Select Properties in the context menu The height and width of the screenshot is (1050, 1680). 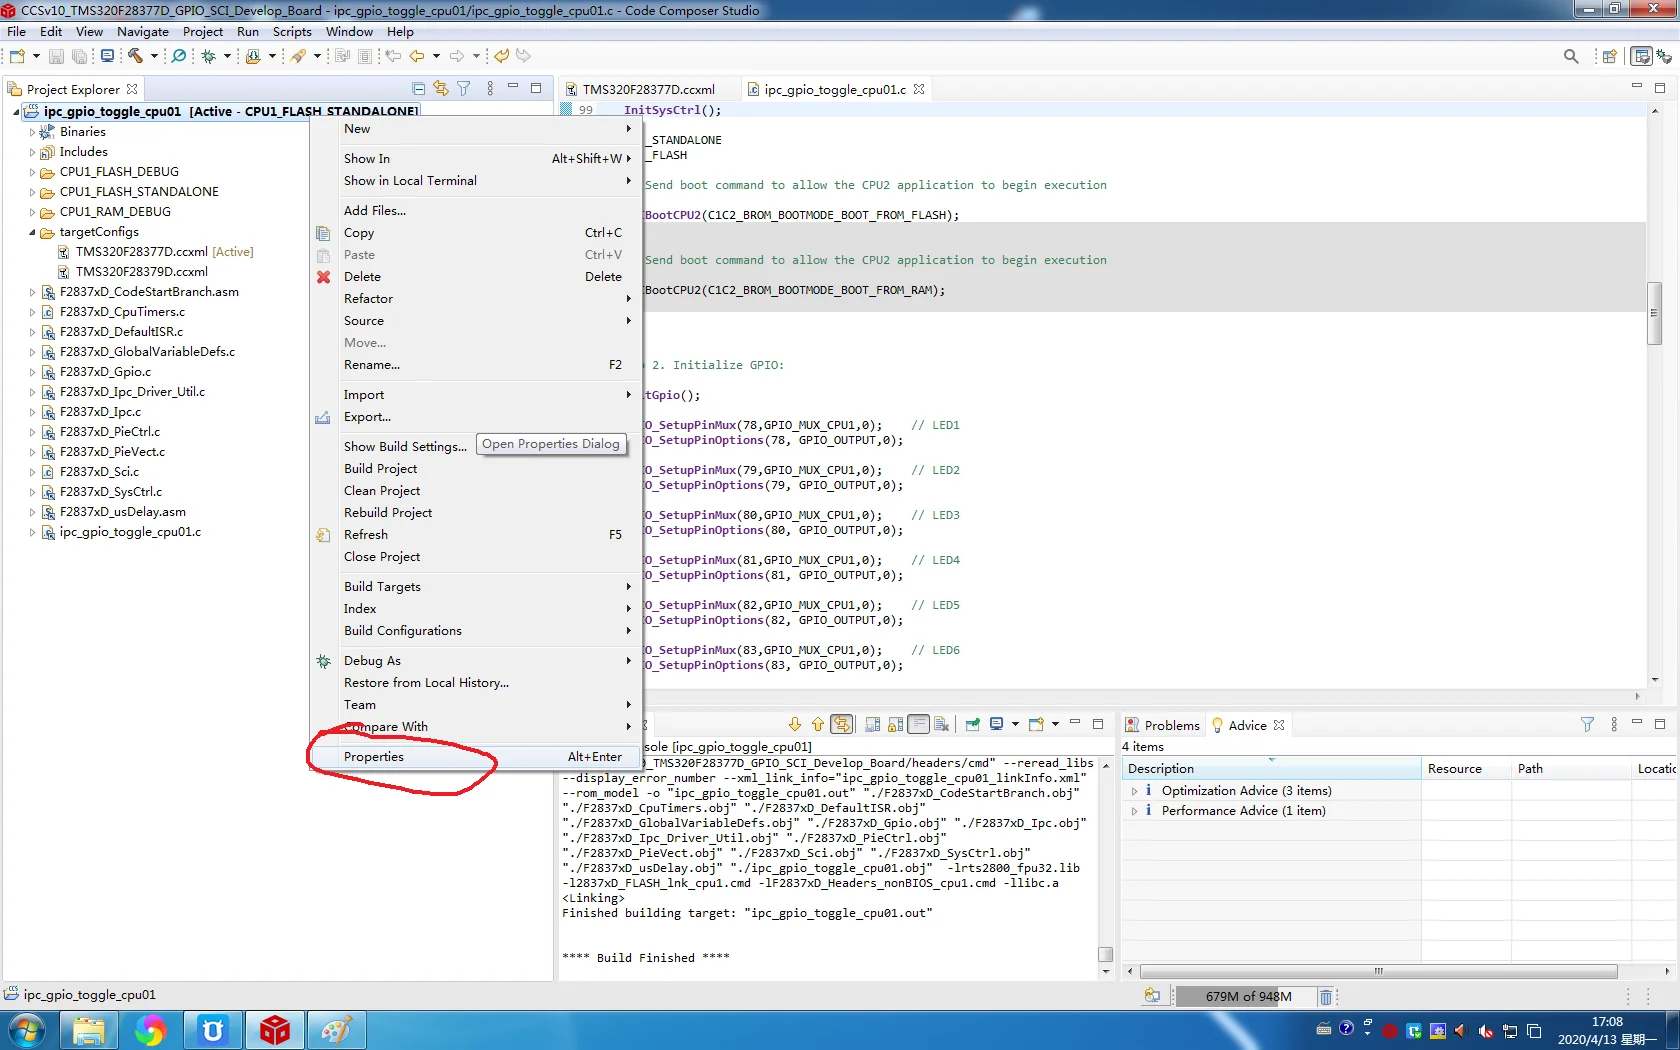[476, 757]
